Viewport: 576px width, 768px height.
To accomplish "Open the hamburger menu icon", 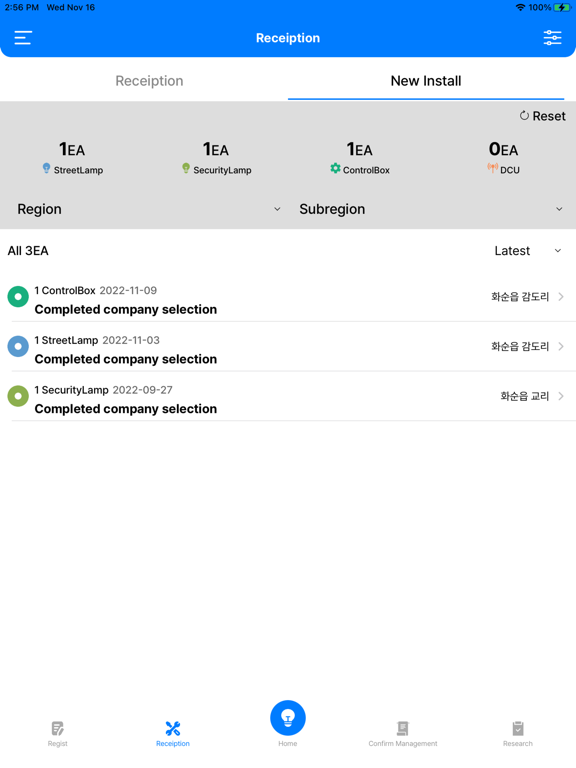I will (x=23, y=38).
